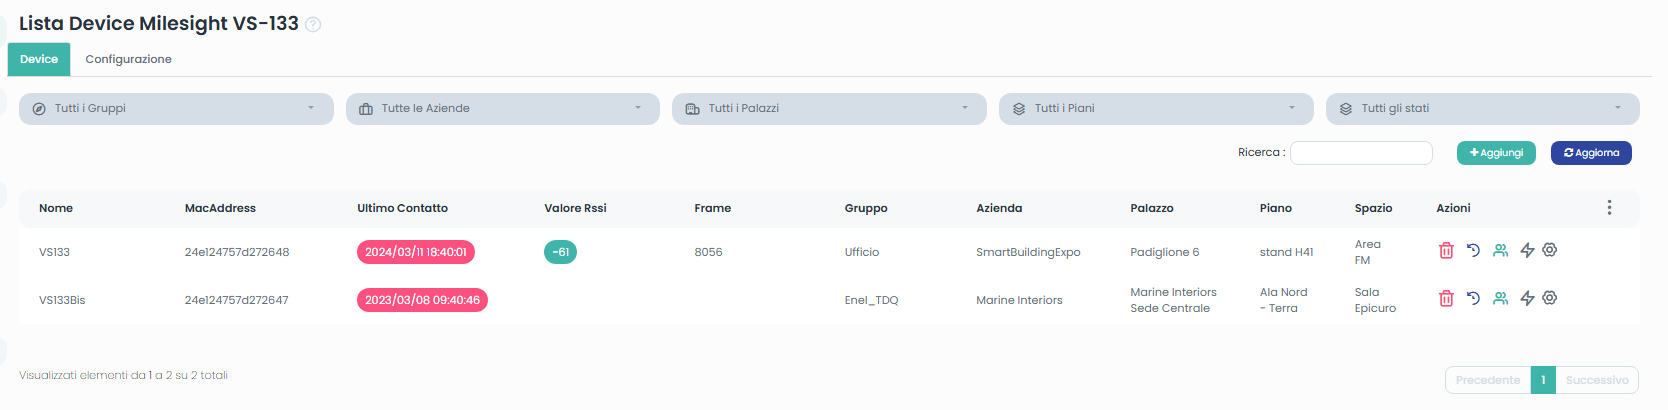1668x410 pixels.
Task: Delete the VS133Bis device with trash icon
Action: click(1445, 298)
